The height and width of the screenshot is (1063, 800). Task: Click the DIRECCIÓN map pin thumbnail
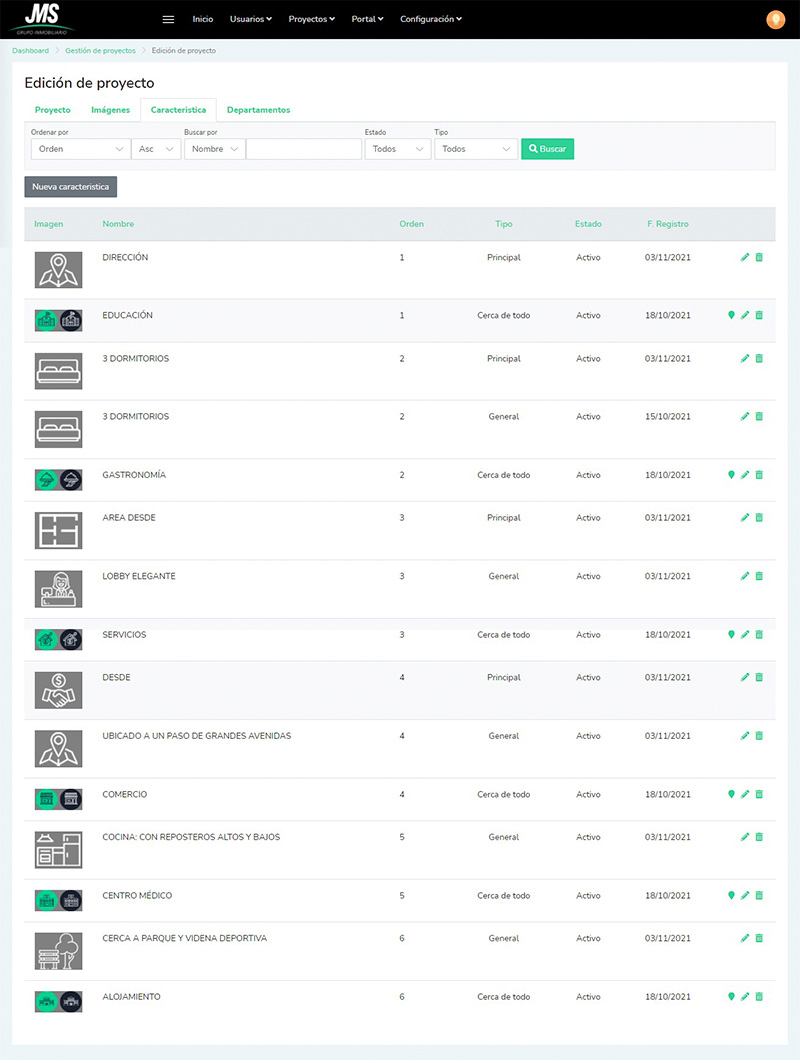pos(58,270)
